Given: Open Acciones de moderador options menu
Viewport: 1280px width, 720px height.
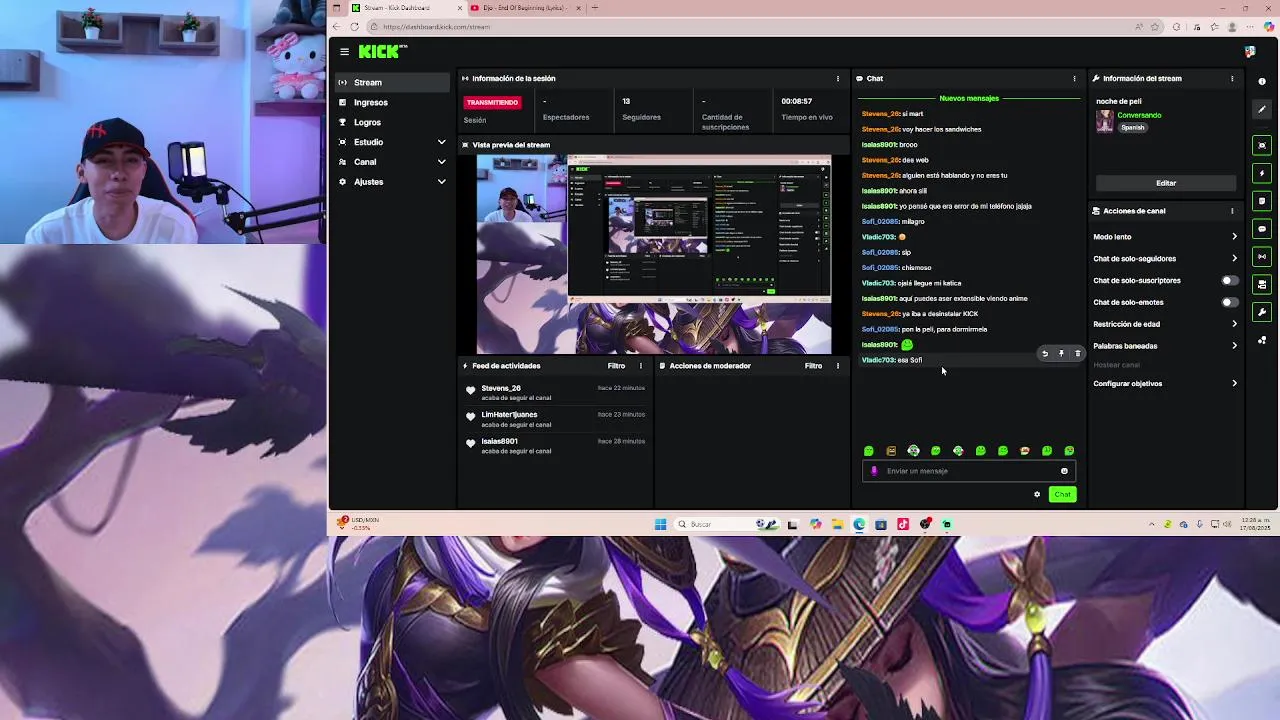Looking at the screenshot, I should [x=838, y=366].
